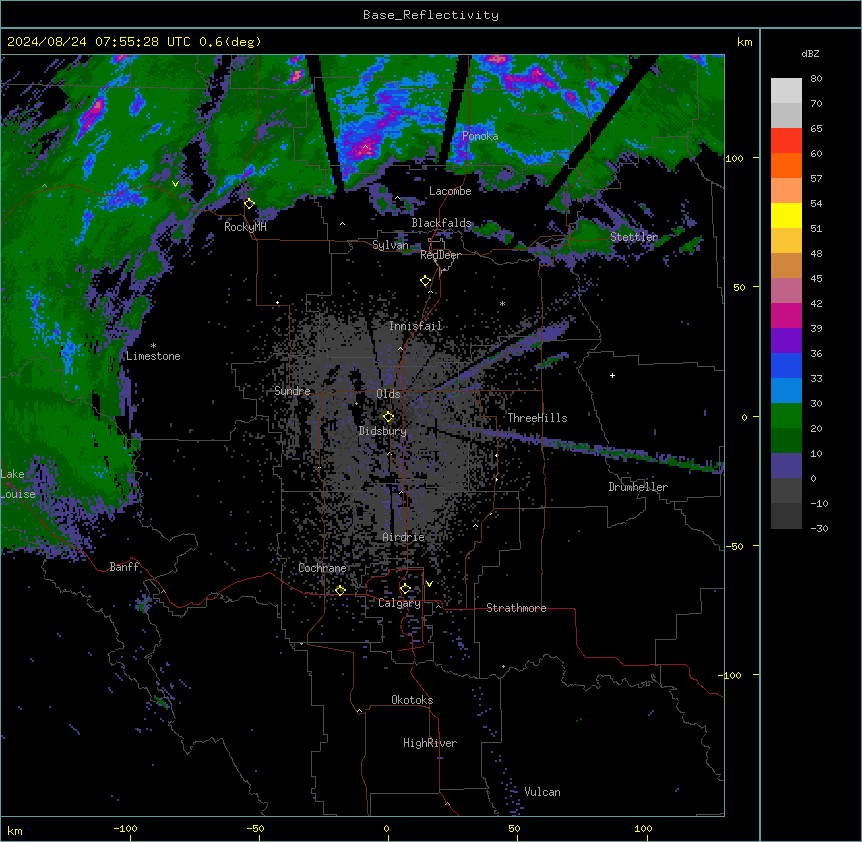Select the Lacombe city label
This screenshot has width=862, height=842.
450,191
